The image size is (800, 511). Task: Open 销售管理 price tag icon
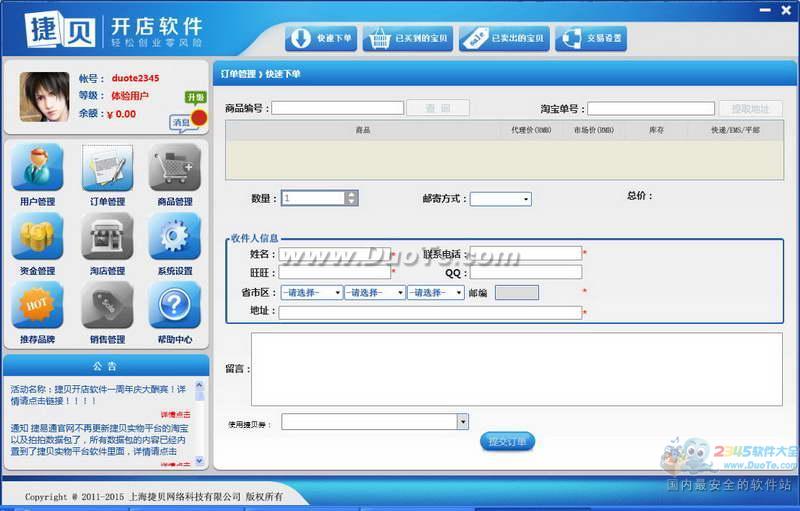[x=107, y=305]
